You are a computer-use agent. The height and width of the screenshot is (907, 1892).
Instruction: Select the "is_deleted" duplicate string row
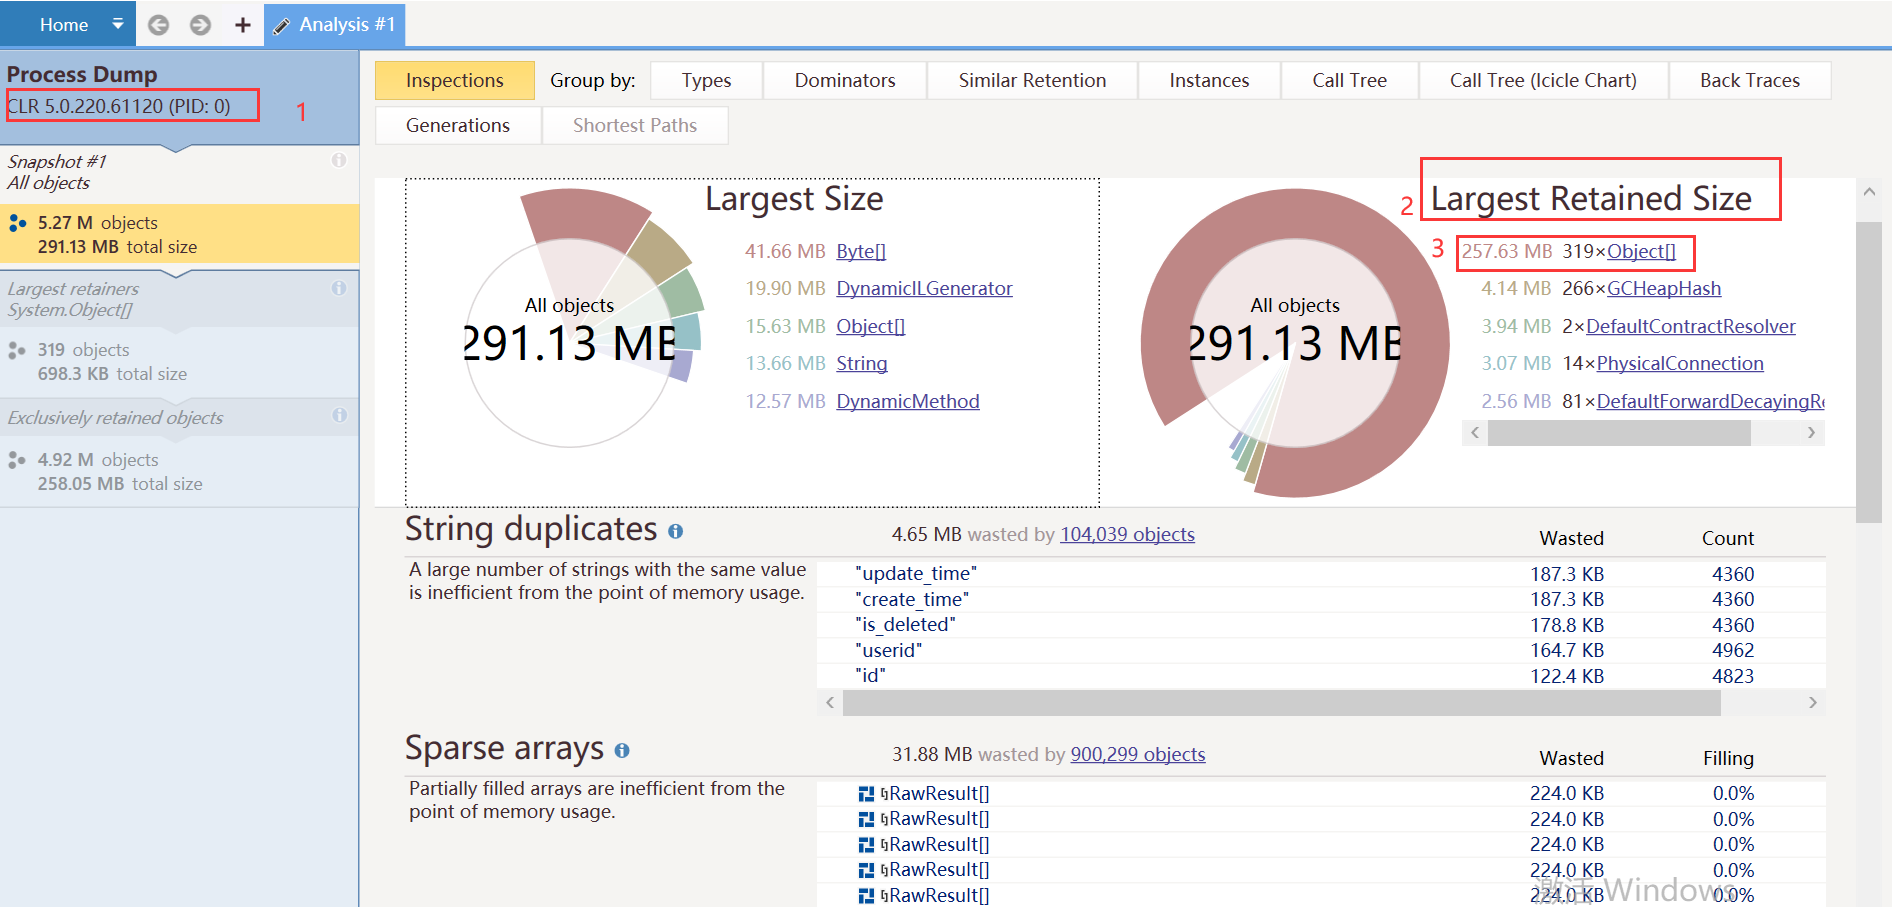pyautogui.click(x=1321, y=625)
